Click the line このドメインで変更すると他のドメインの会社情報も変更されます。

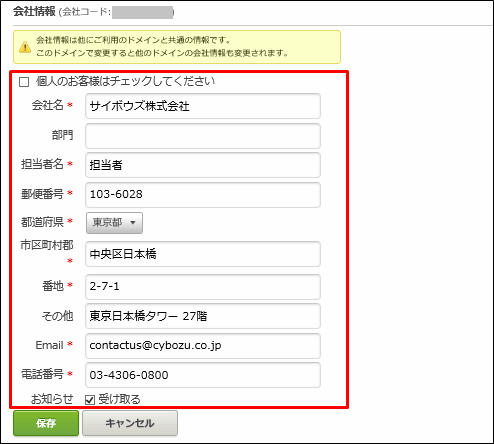point(162,53)
